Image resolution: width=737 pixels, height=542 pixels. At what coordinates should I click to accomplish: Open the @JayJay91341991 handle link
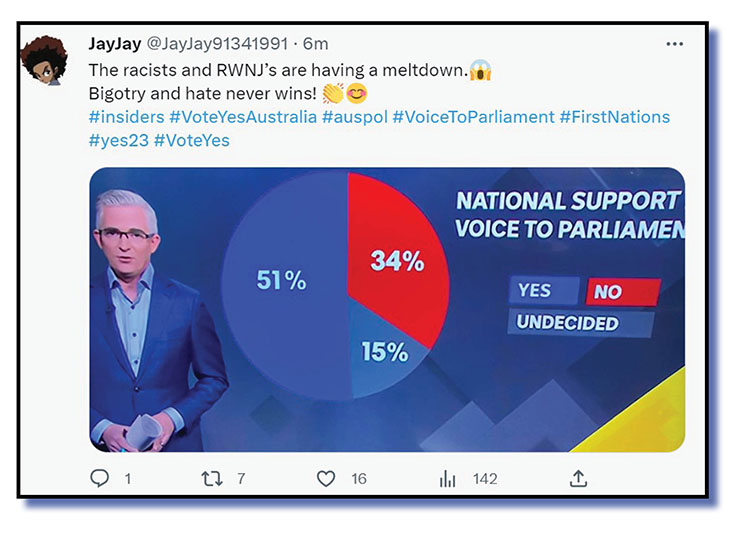click(218, 44)
